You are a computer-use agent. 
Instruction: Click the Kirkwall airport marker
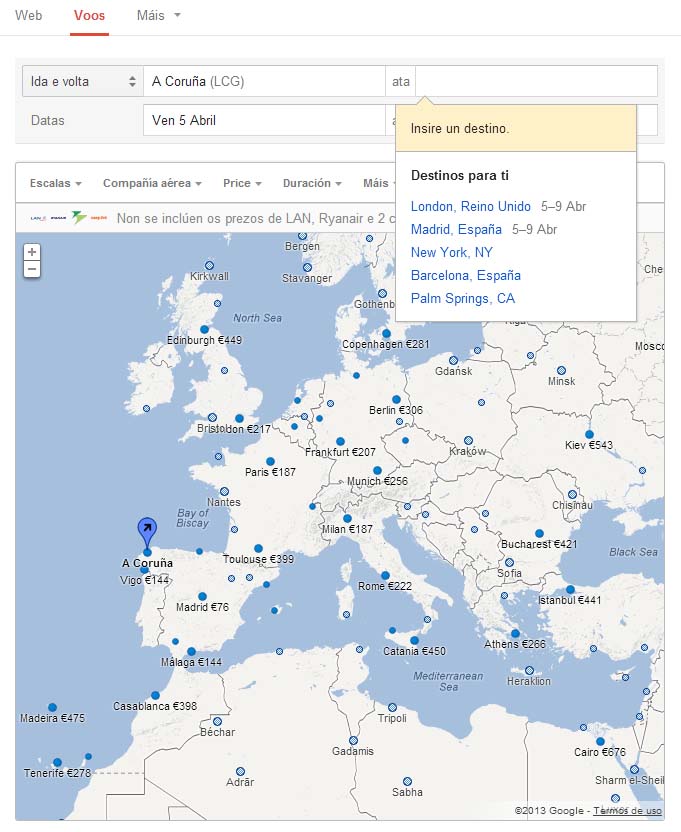coord(210,265)
